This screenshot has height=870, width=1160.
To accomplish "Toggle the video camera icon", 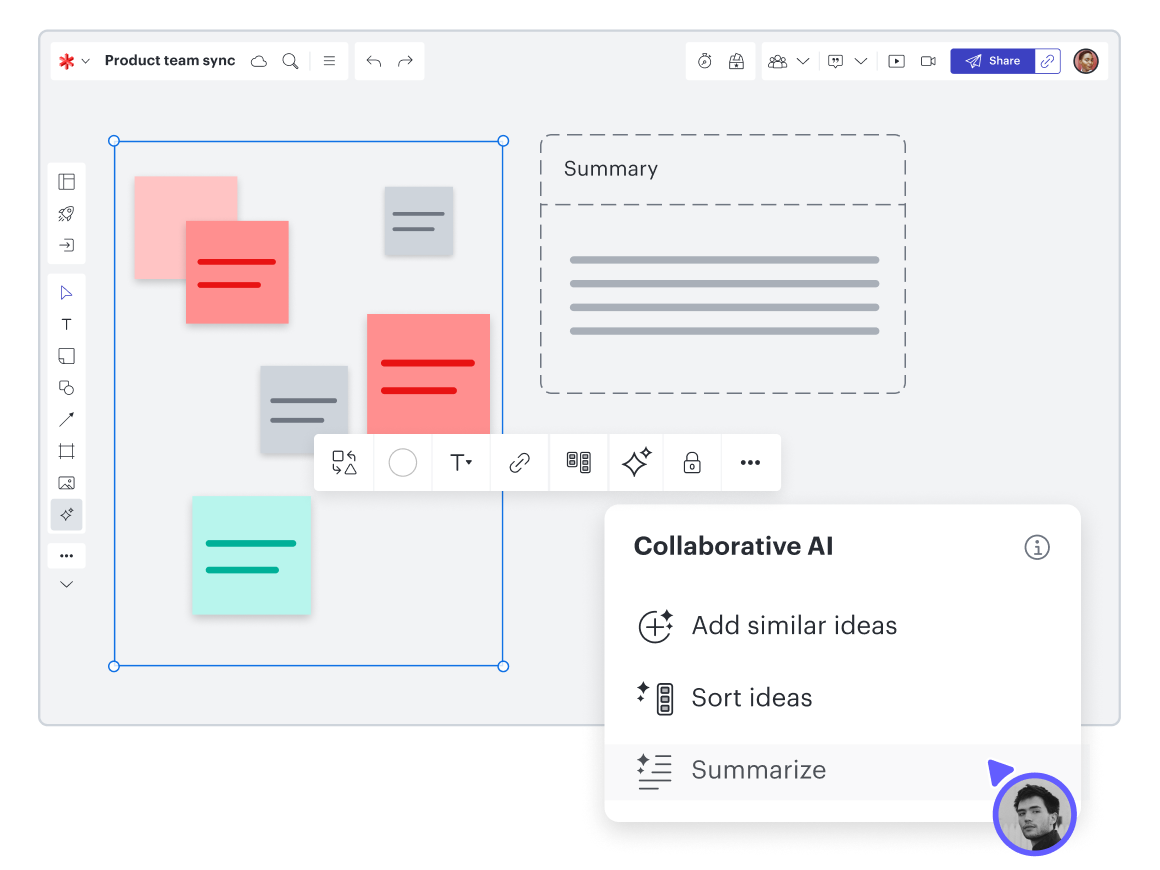I will (x=928, y=61).
